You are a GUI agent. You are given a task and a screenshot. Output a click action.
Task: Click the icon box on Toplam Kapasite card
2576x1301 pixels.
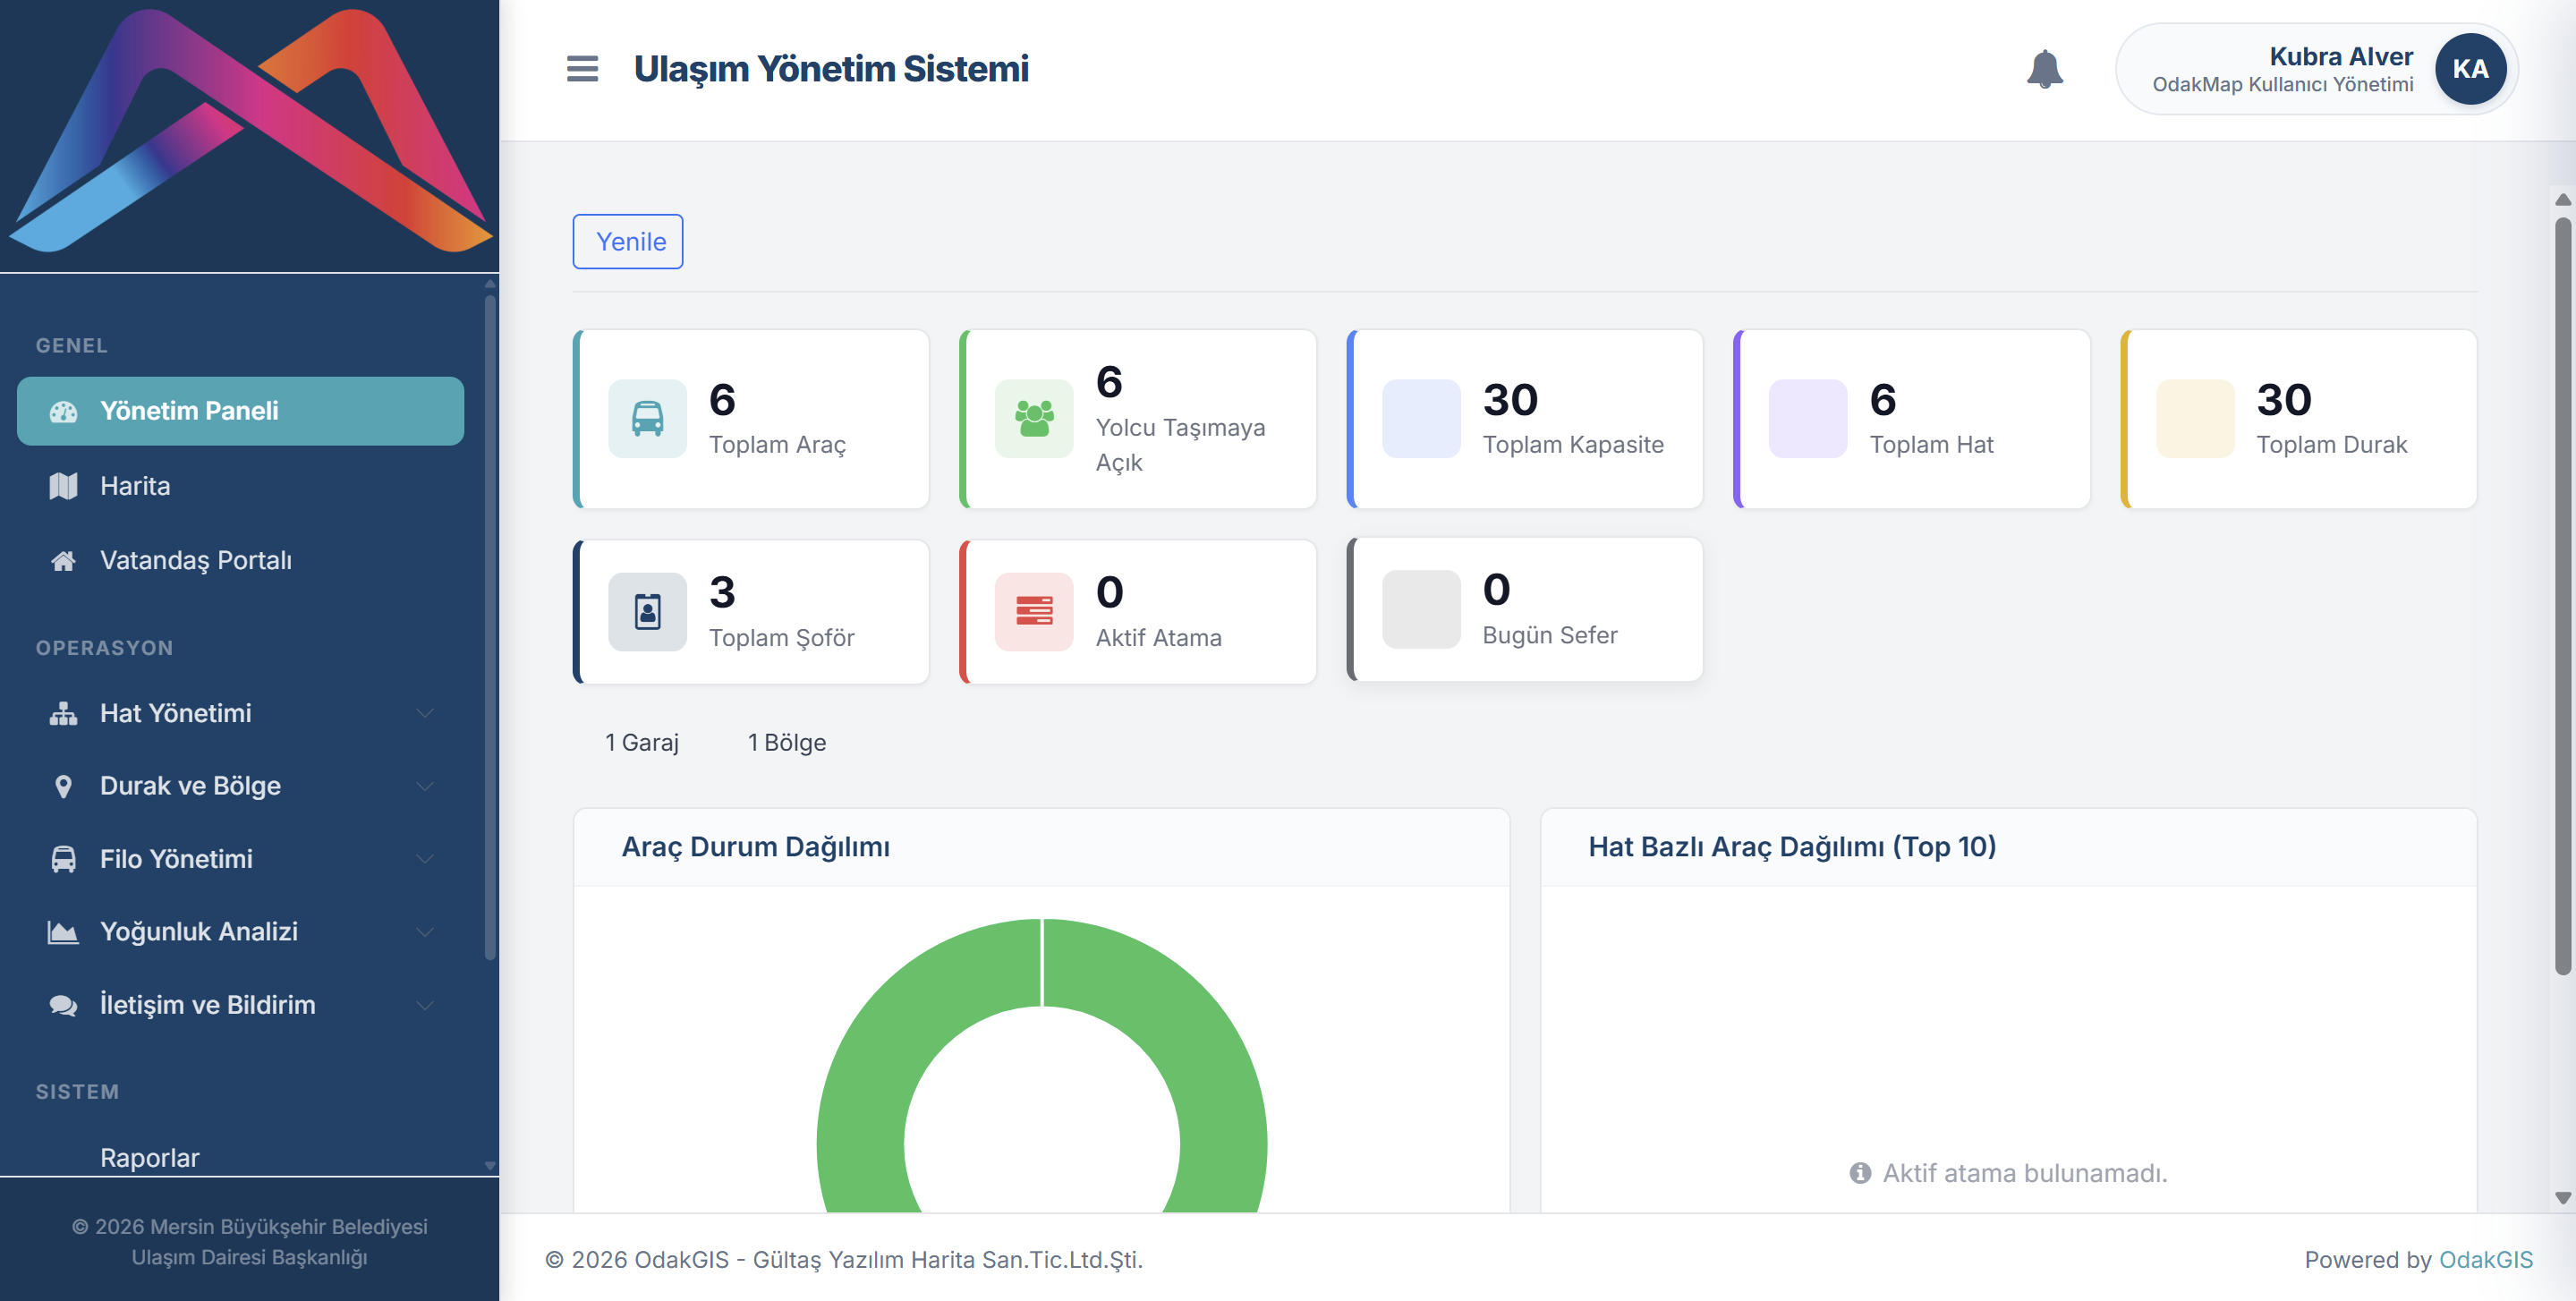click(1421, 418)
